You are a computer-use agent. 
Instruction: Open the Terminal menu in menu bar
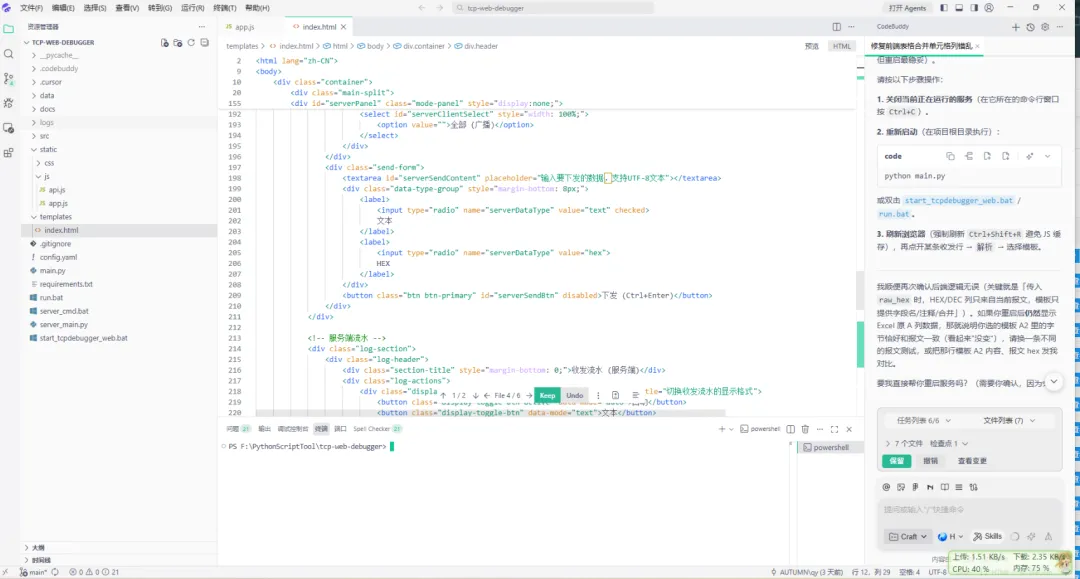click(x=225, y=8)
